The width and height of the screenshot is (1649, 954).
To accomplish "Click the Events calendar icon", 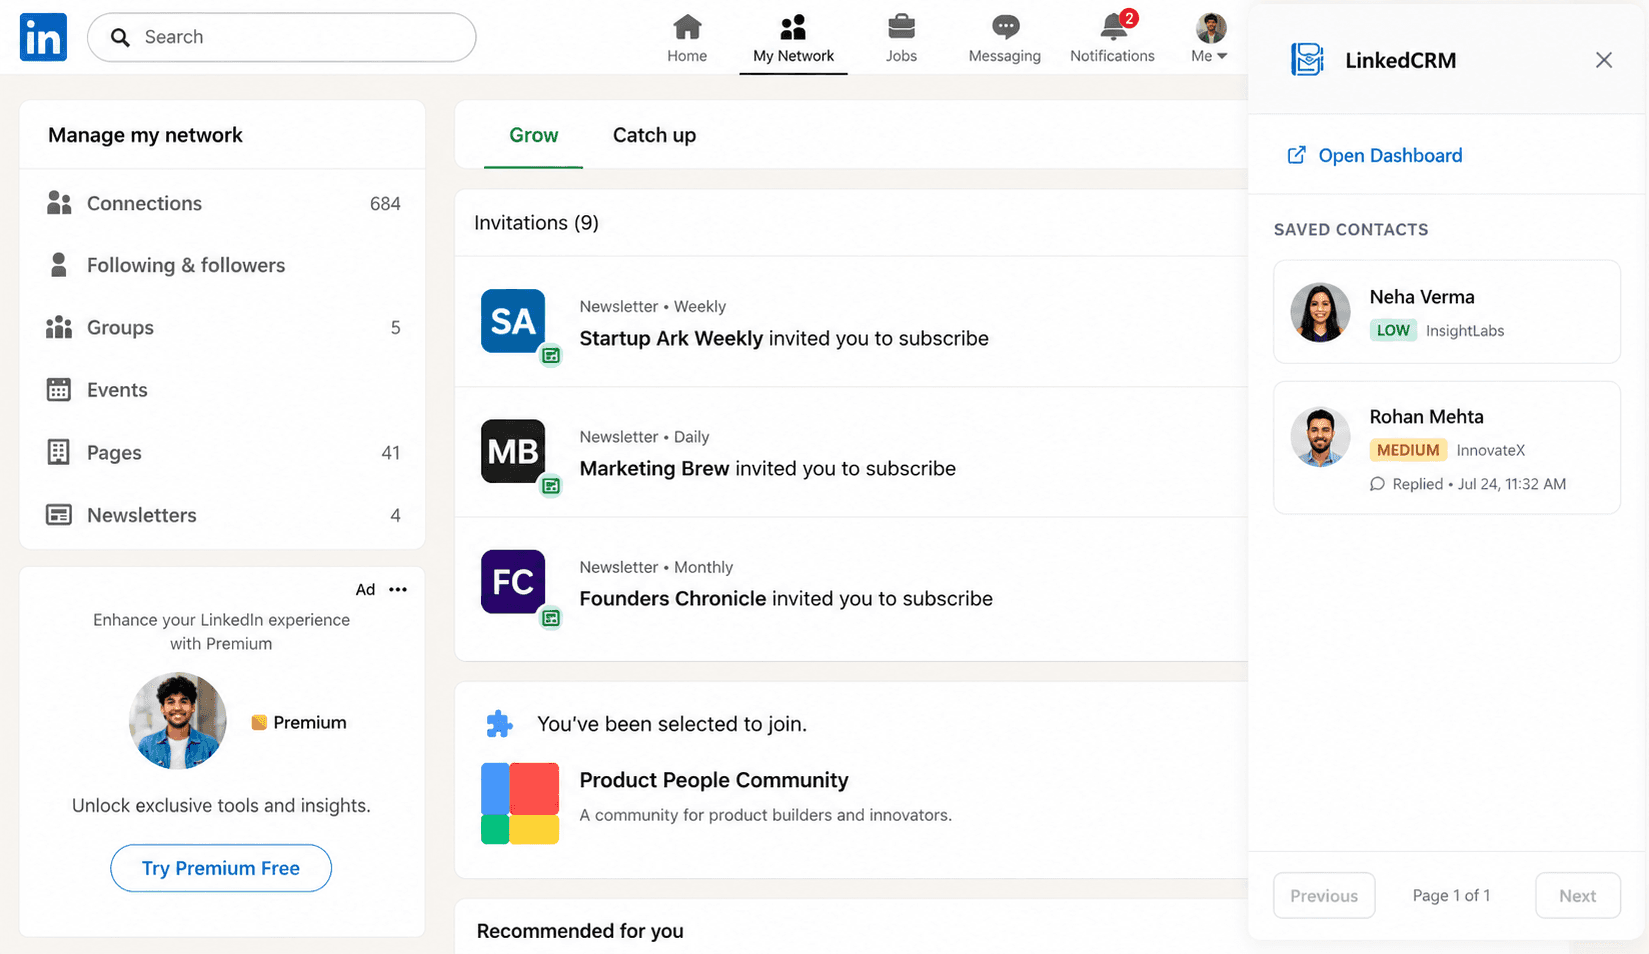I will pyautogui.click(x=59, y=390).
